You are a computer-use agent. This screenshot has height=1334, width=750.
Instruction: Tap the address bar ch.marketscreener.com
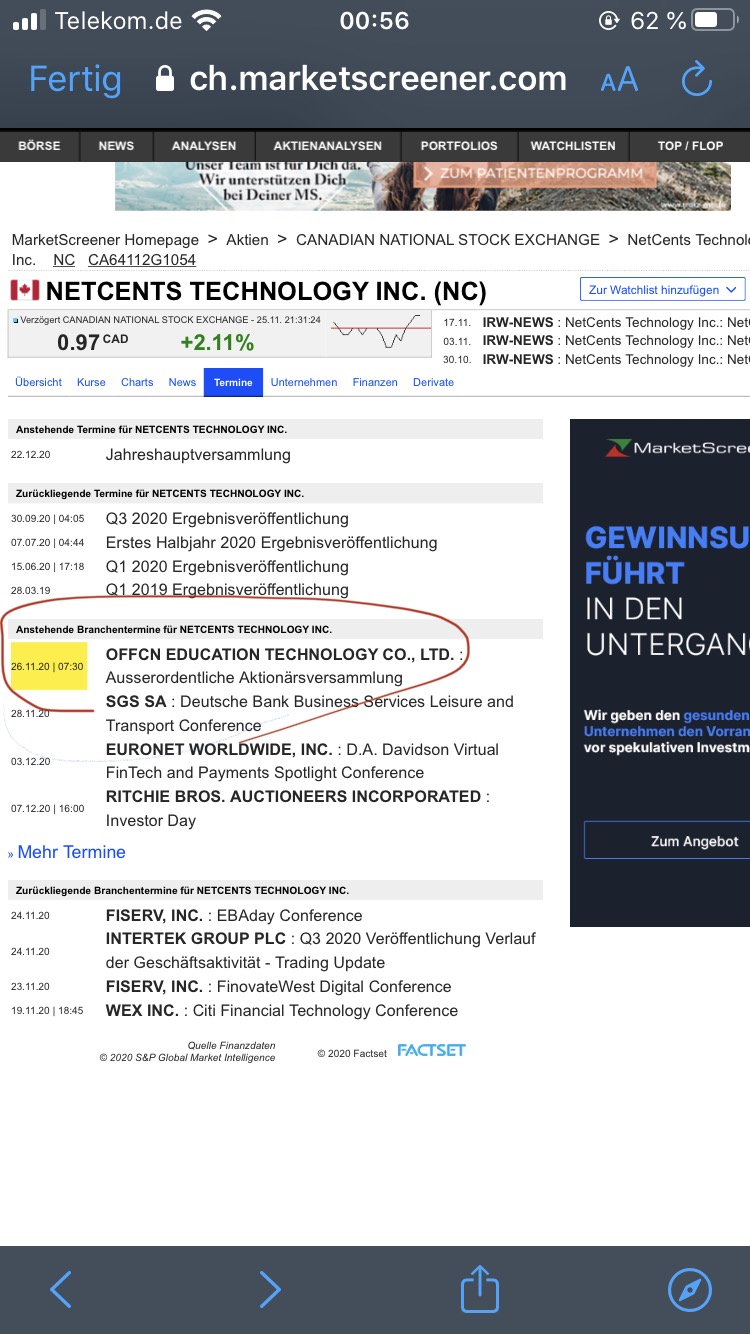coord(361,79)
